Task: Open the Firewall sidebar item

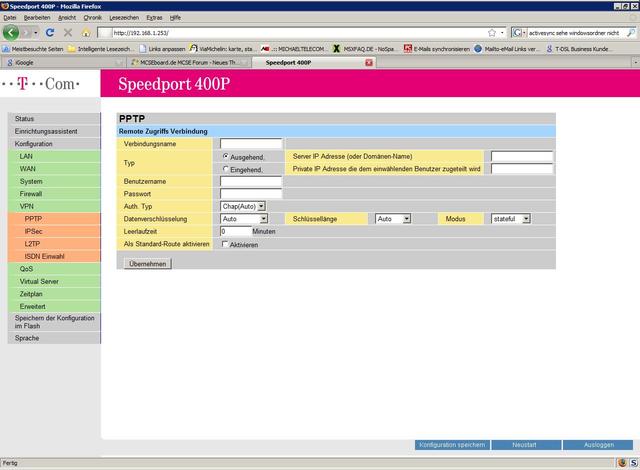Action: [x=54, y=194]
